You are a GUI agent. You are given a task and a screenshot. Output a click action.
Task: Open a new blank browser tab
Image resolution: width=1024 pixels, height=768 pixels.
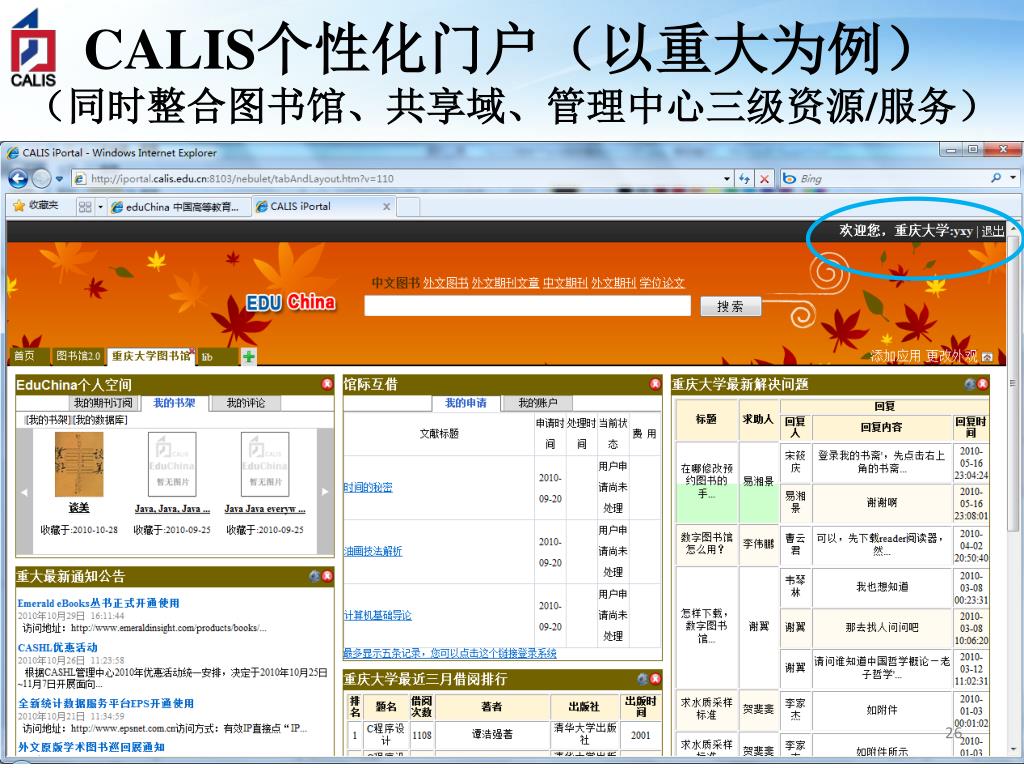408,206
